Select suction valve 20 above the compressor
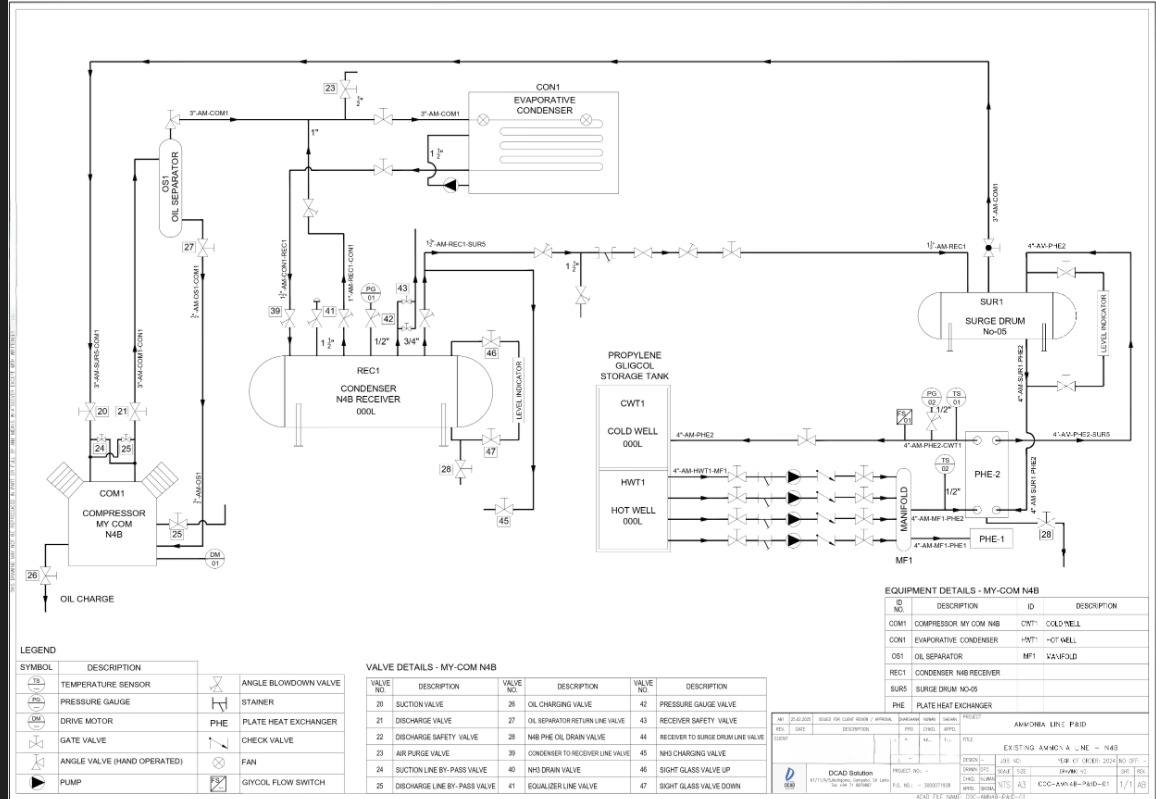The image size is (1156, 799). click(84, 411)
